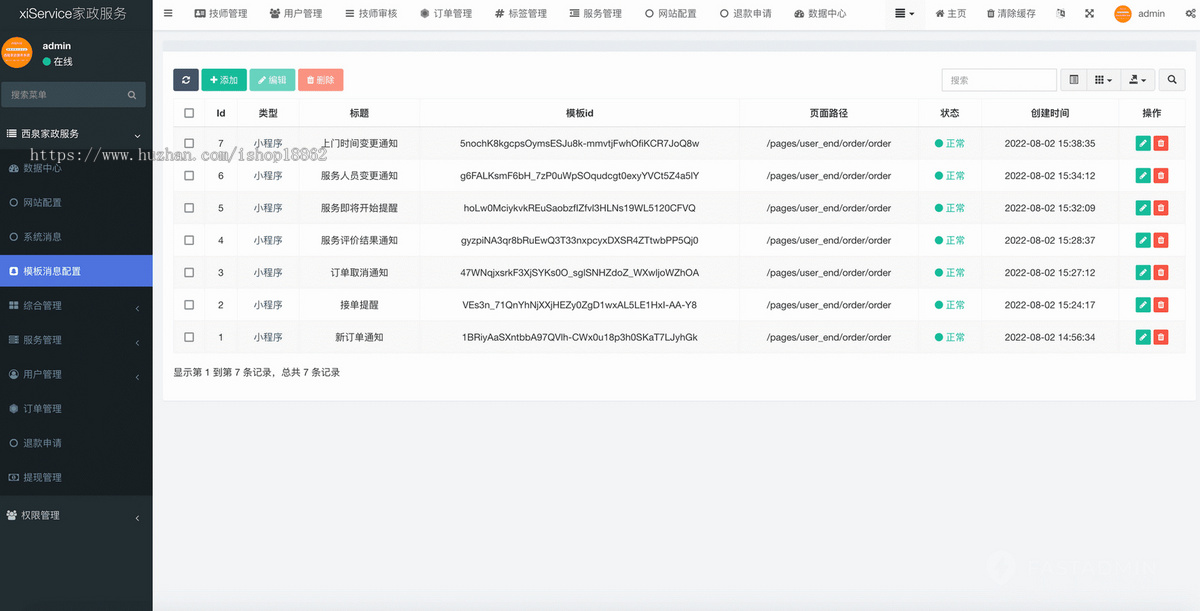
Task: Open the search icon in the table toolbar
Action: [x=1172, y=79]
